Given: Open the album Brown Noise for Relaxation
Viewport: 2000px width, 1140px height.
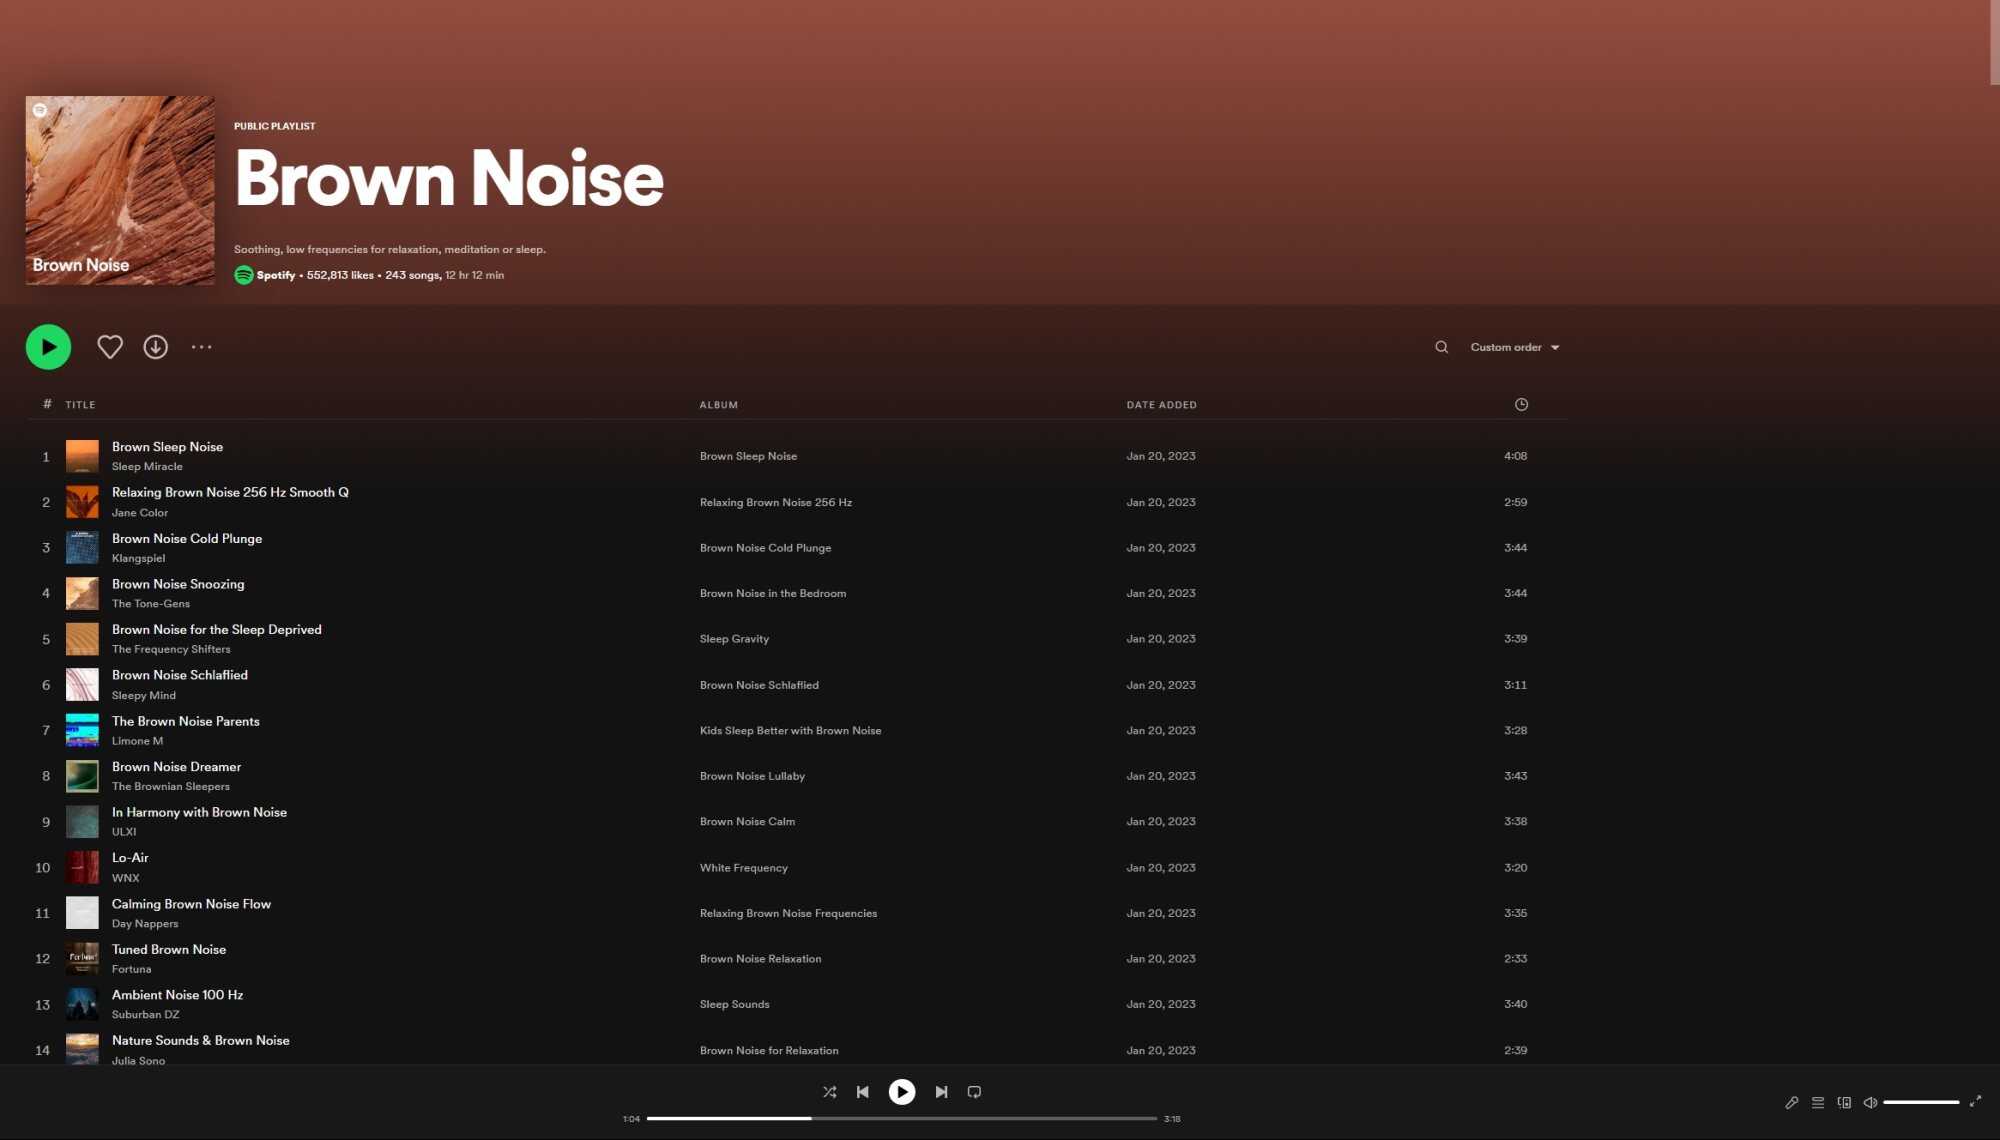Looking at the screenshot, I should (x=769, y=1051).
